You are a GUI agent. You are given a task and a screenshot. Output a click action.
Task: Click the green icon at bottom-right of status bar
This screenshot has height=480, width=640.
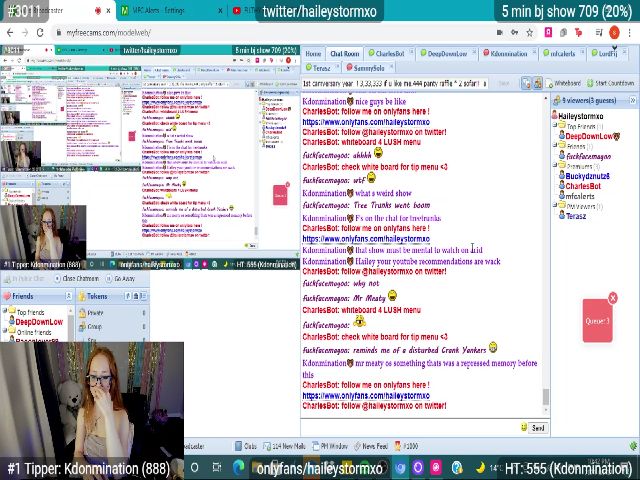[x=633, y=446]
